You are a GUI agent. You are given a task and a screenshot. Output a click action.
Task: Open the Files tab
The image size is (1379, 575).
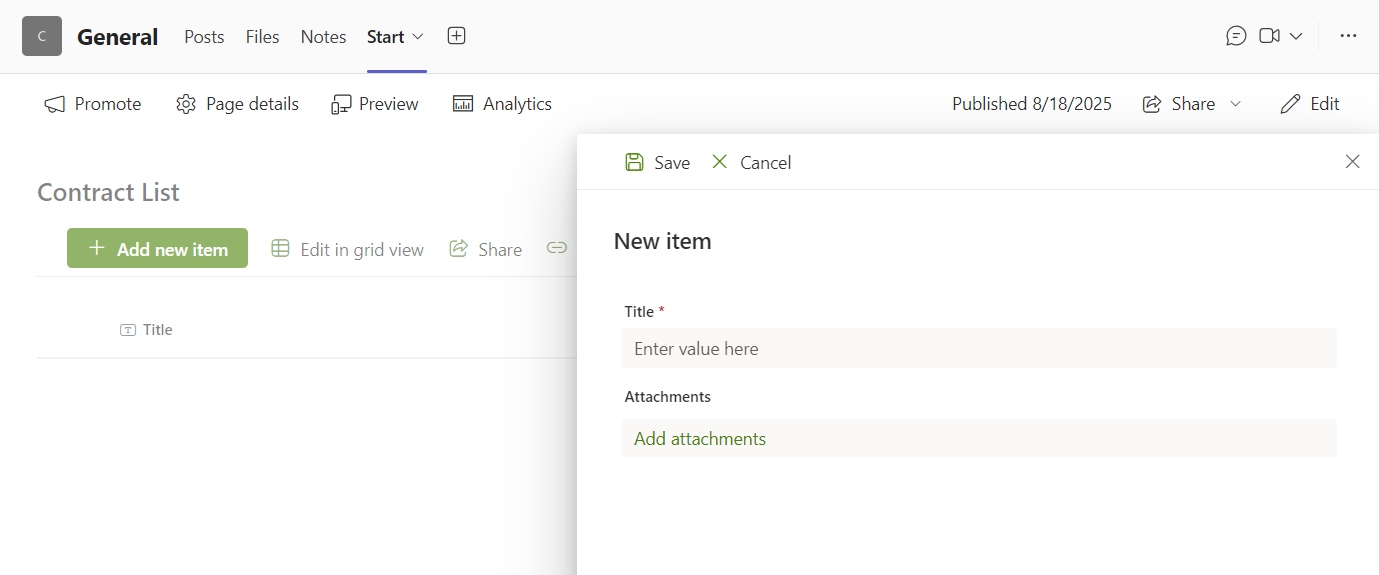point(262,37)
